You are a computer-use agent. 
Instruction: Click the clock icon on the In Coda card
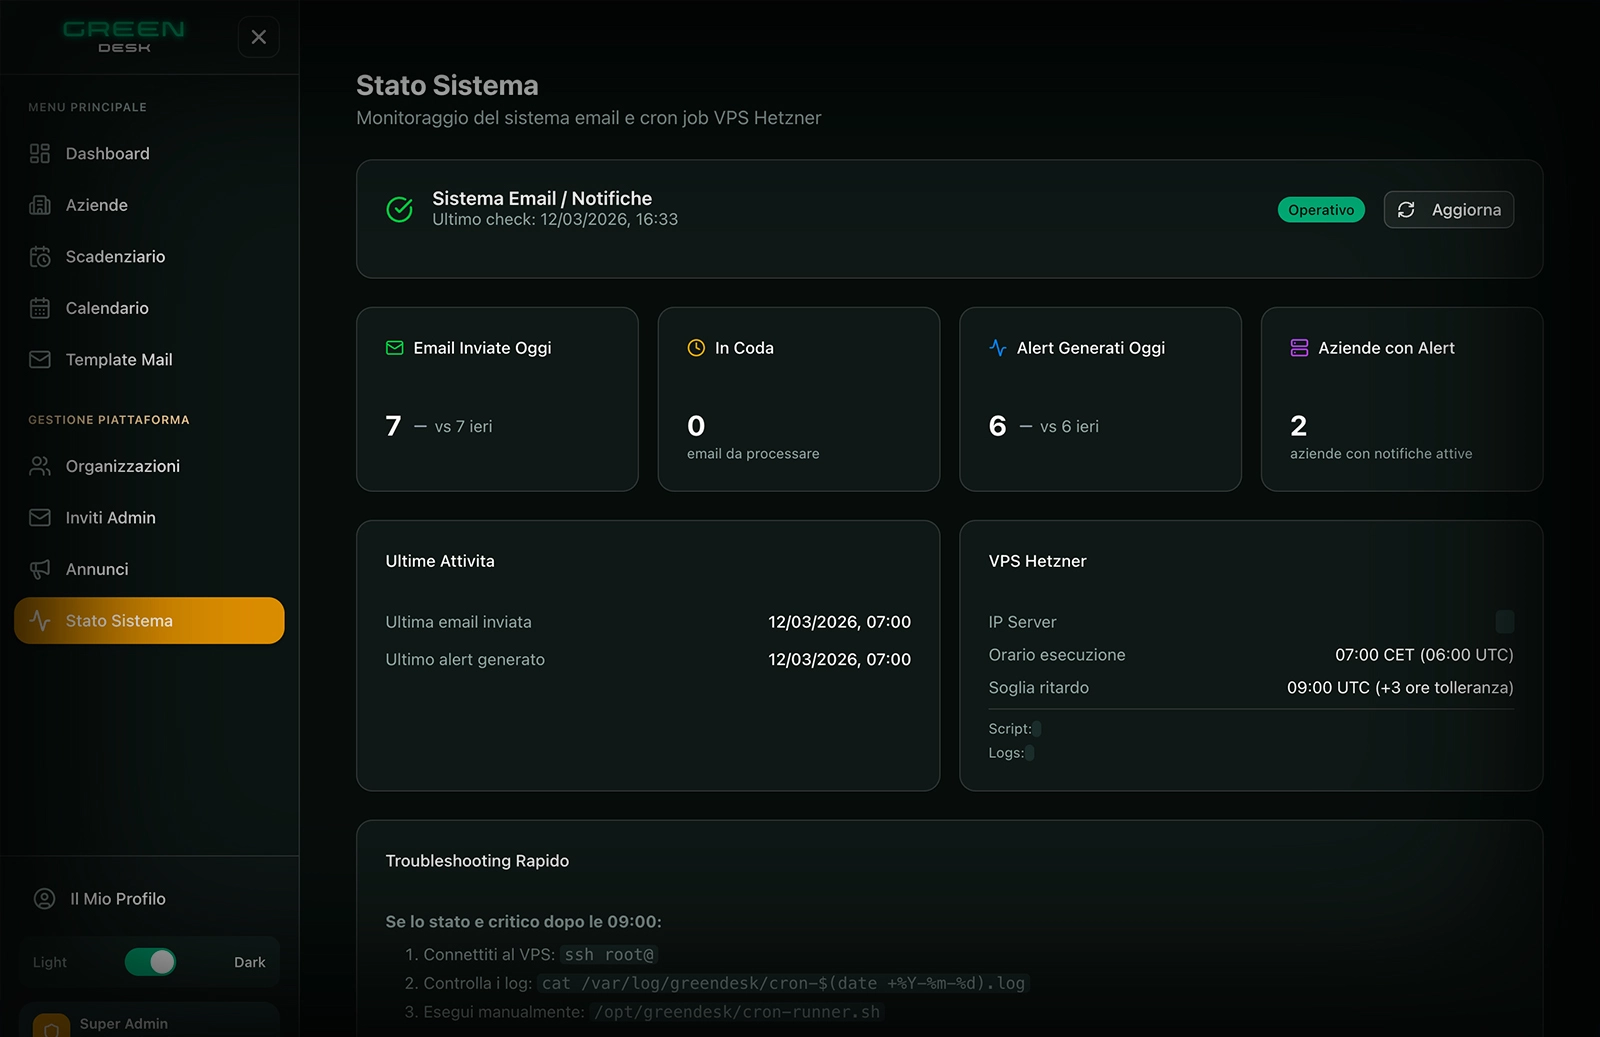(697, 348)
